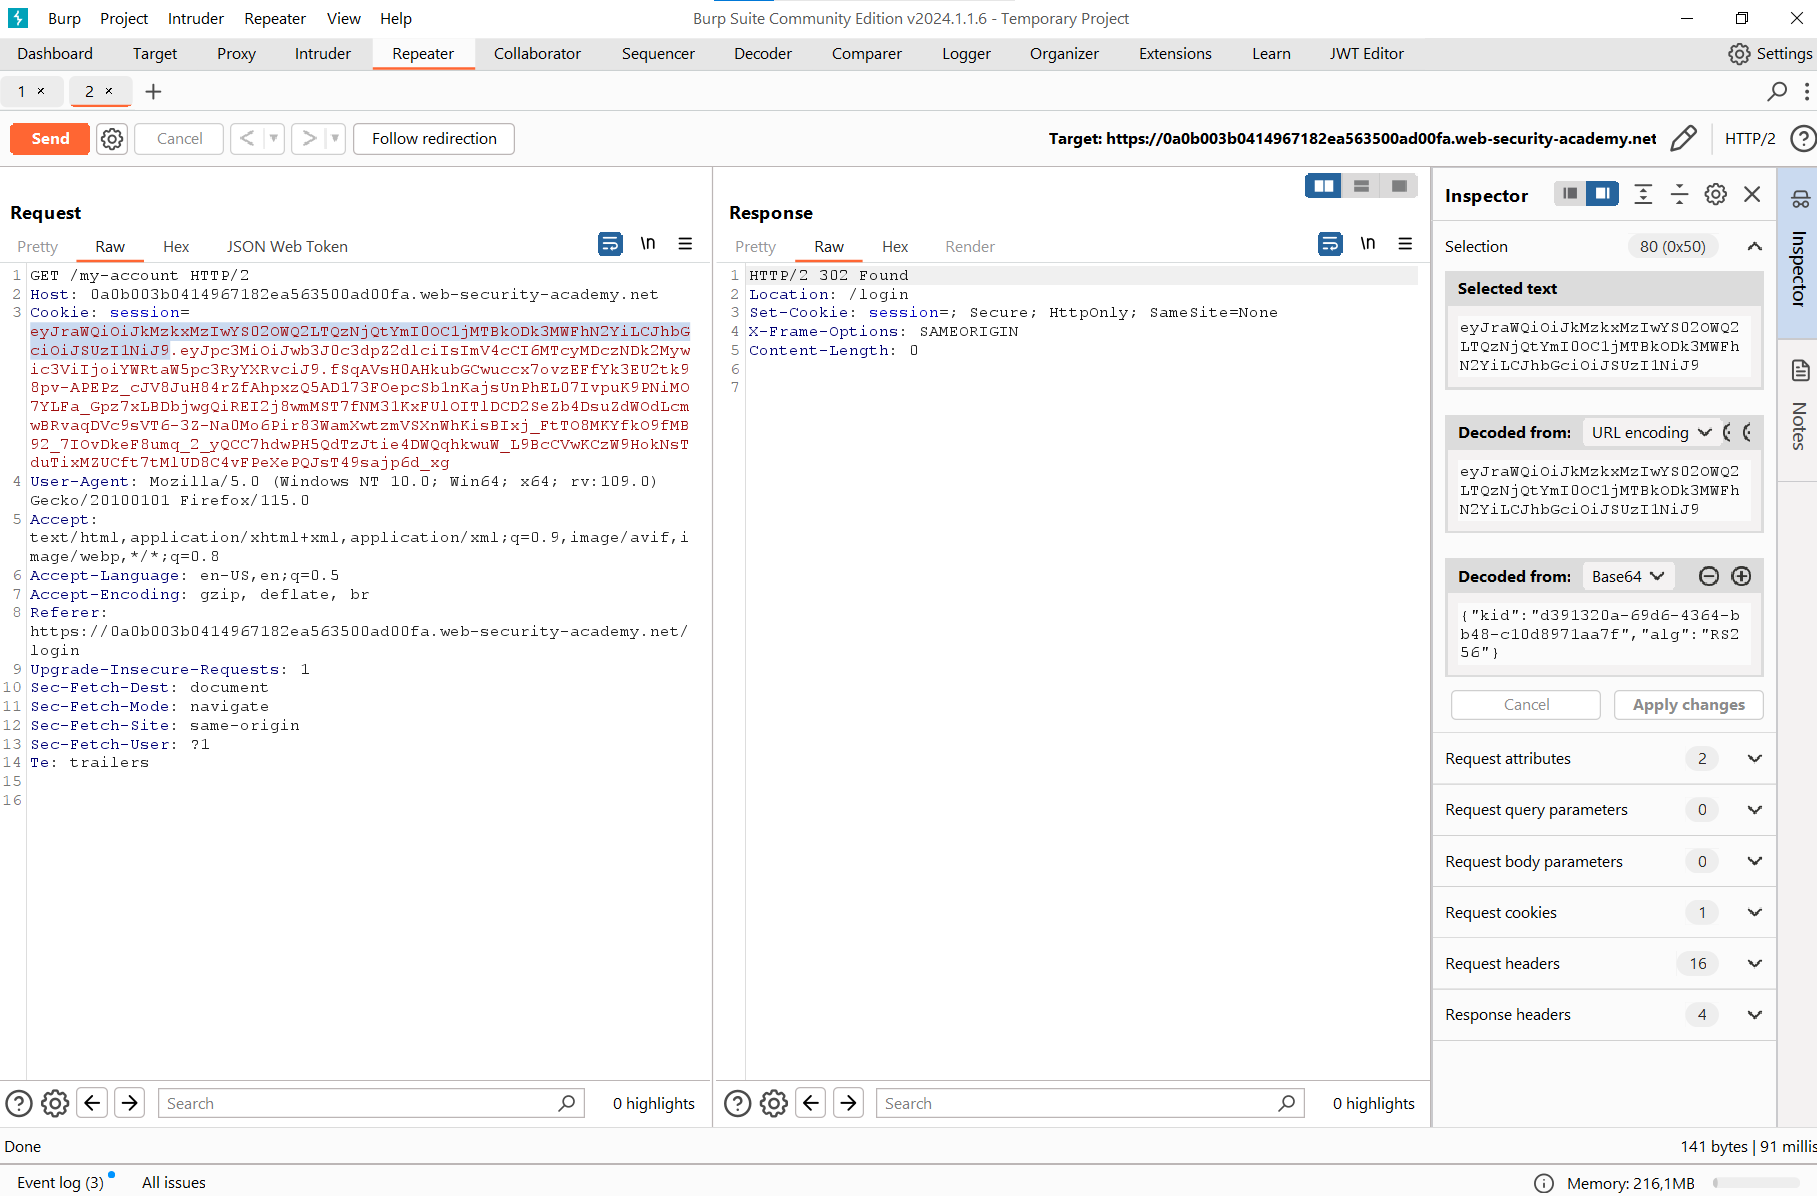Dock Inspector on the left side
The image size is (1817, 1196).
[1571, 194]
